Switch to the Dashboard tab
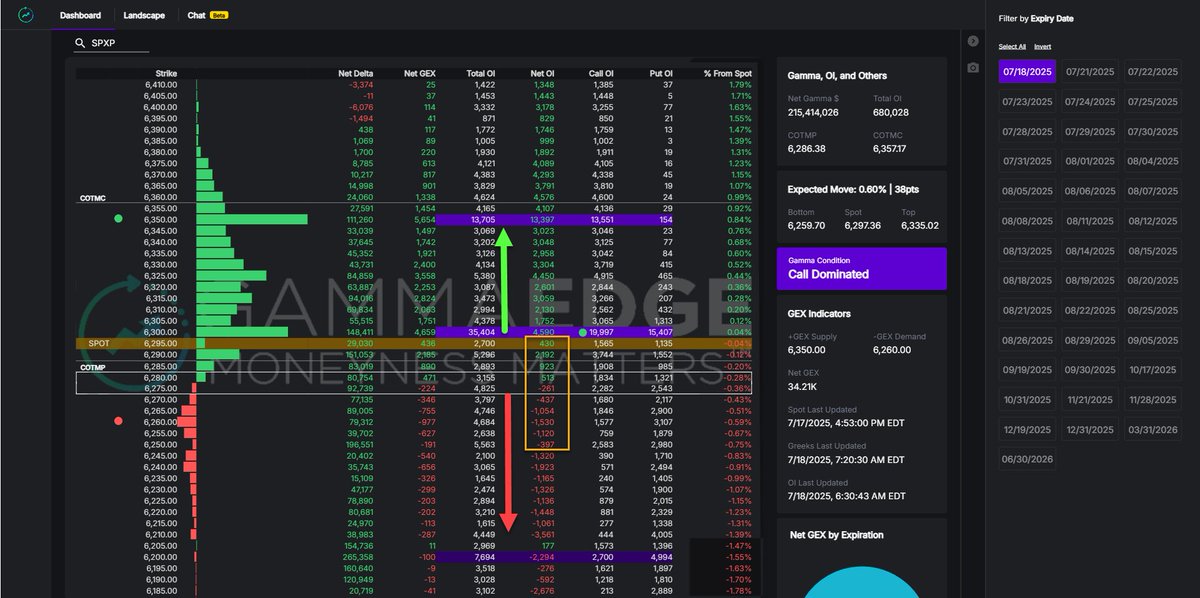This screenshot has width=1200, height=598. click(x=80, y=16)
